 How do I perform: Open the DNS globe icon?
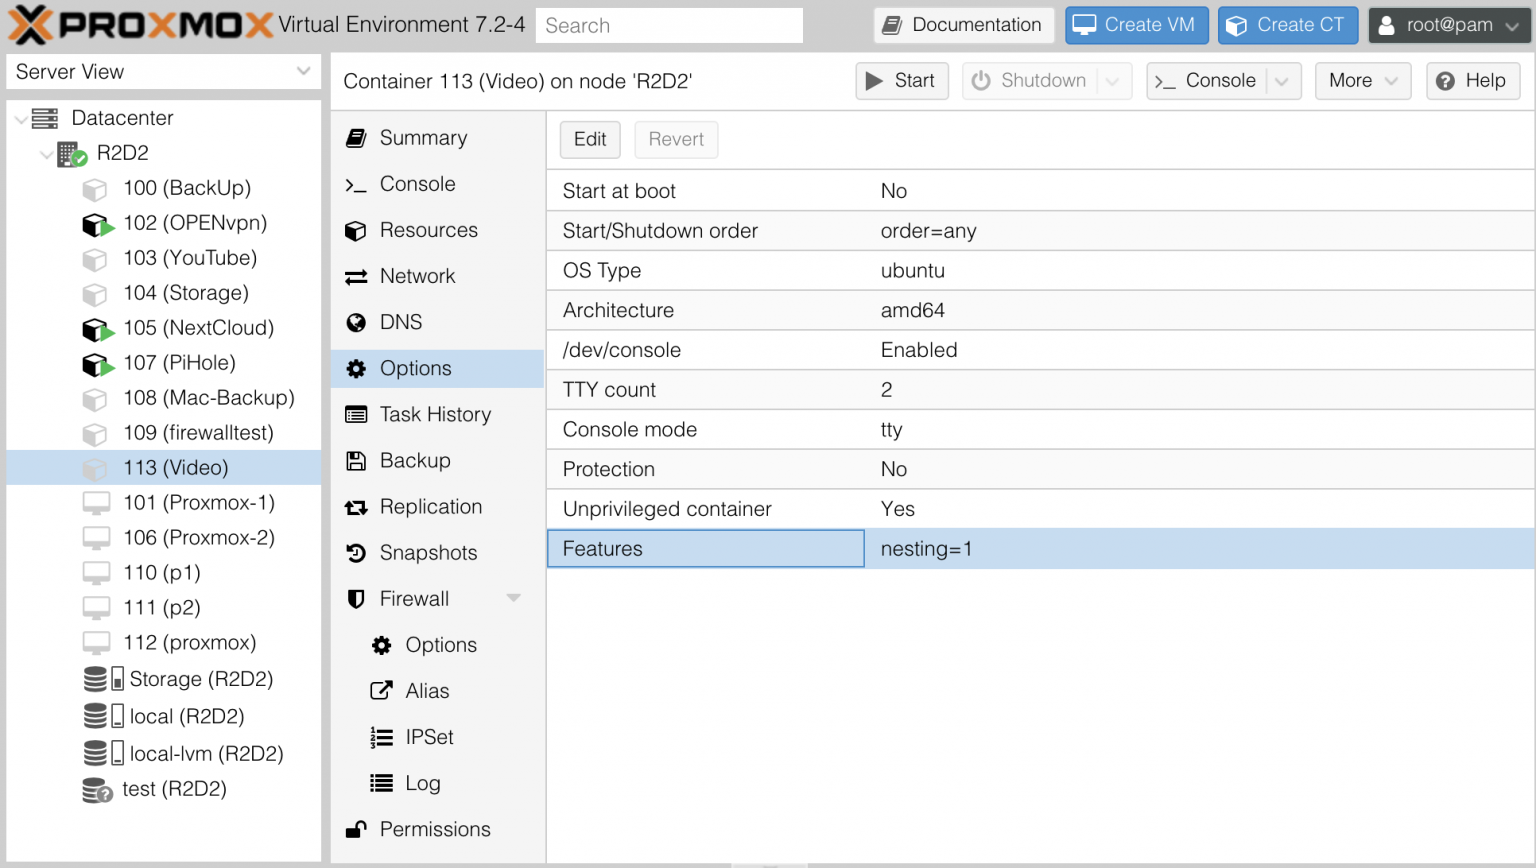(357, 322)
